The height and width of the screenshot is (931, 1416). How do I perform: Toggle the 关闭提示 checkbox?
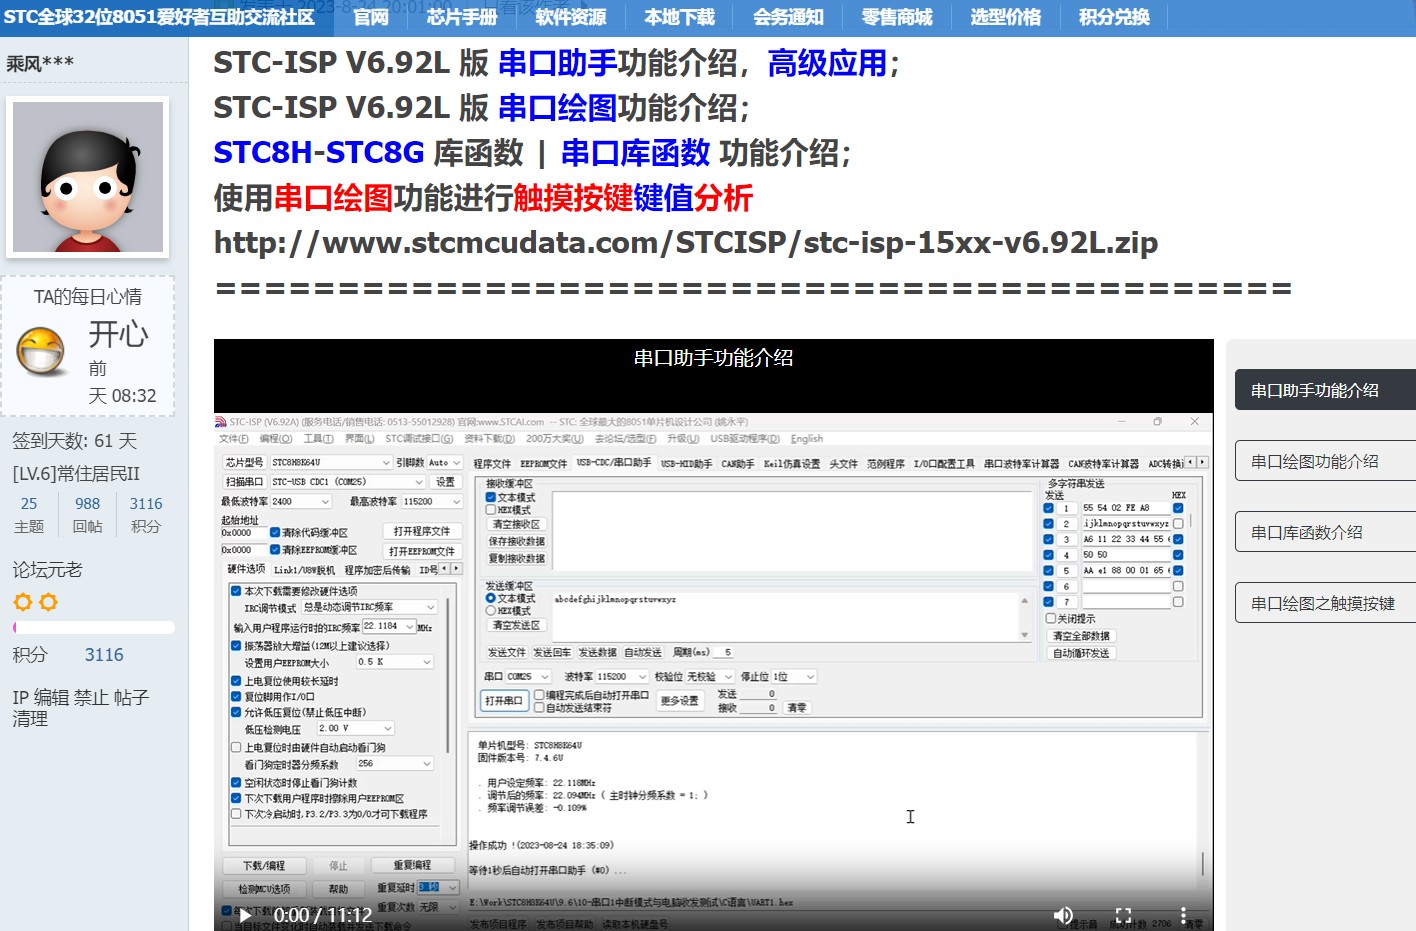coord(1051,618)
